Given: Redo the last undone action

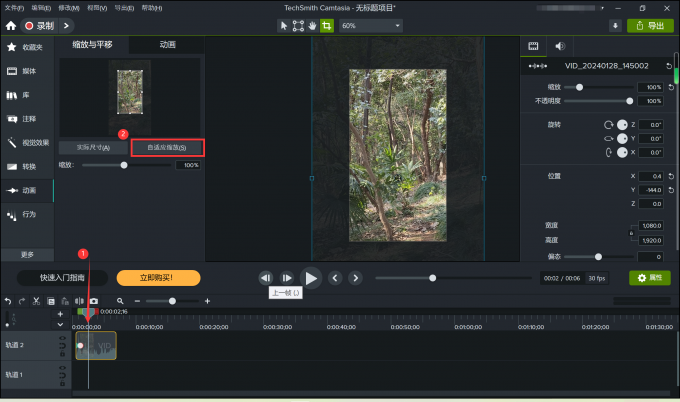Looking at the screenshot, I should (x=22, y=301).
